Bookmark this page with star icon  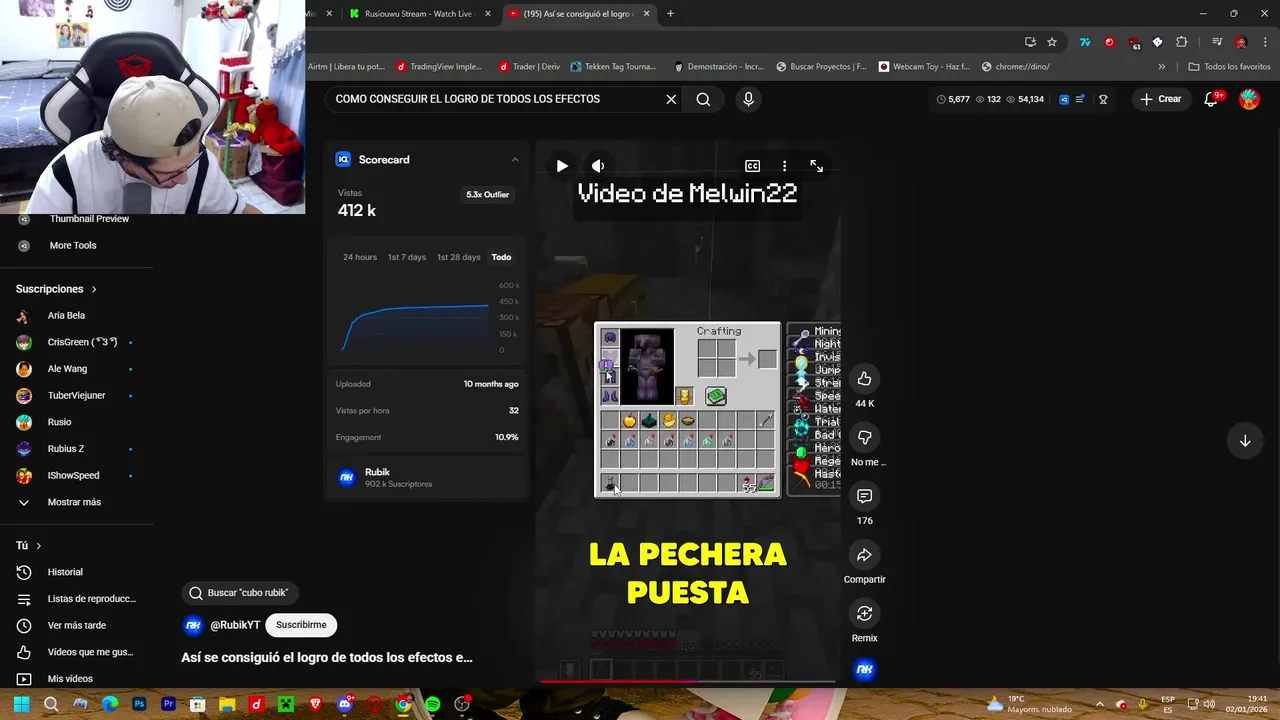[1052, 42]
